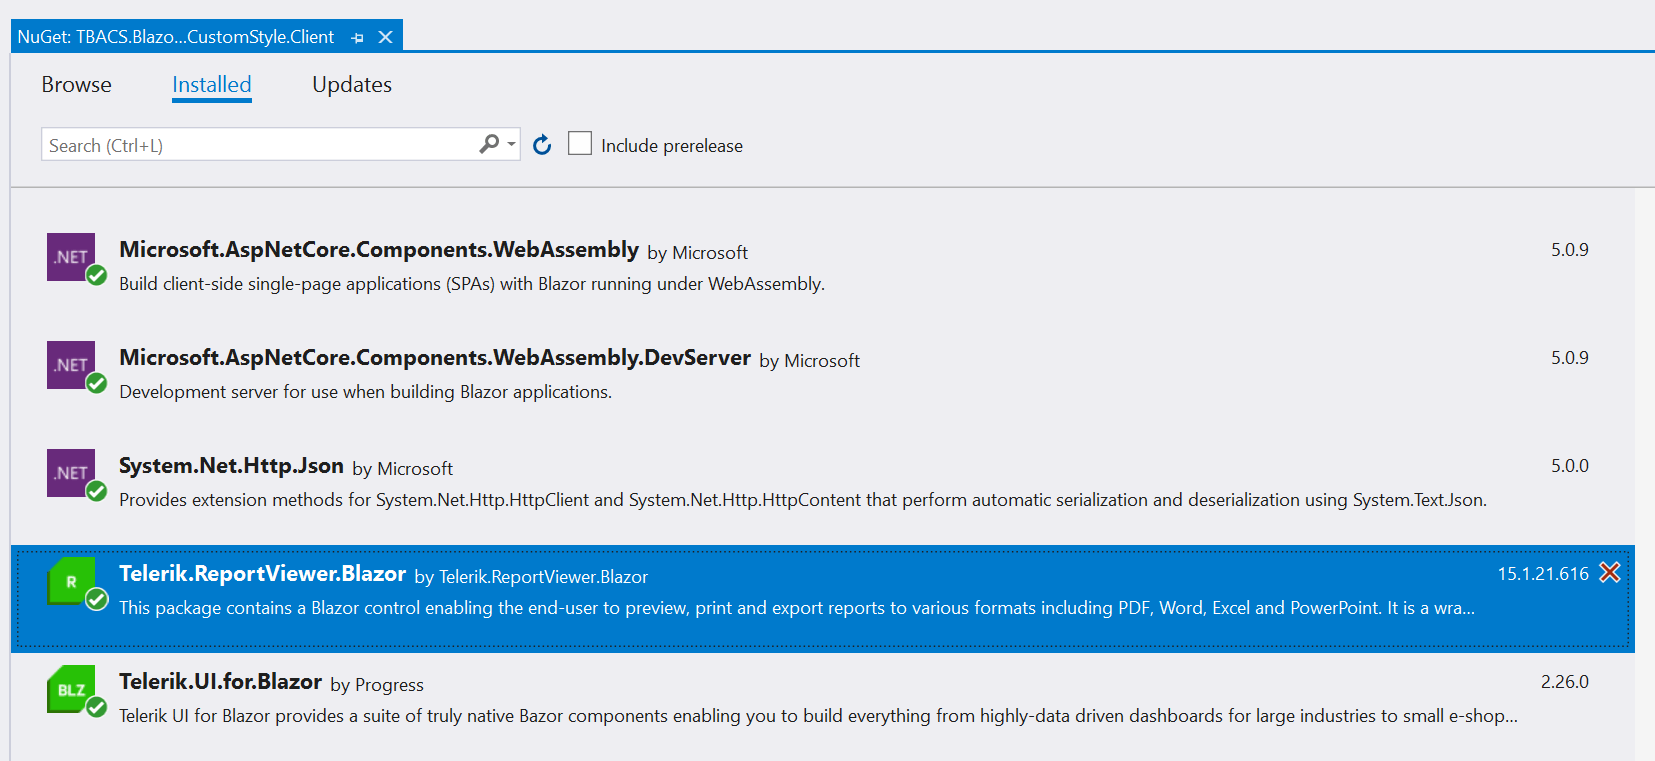Click version 15.1.21.616 of ReportViewer
This screenshot has height=761, width=1655.
[x=1543, y=574]
